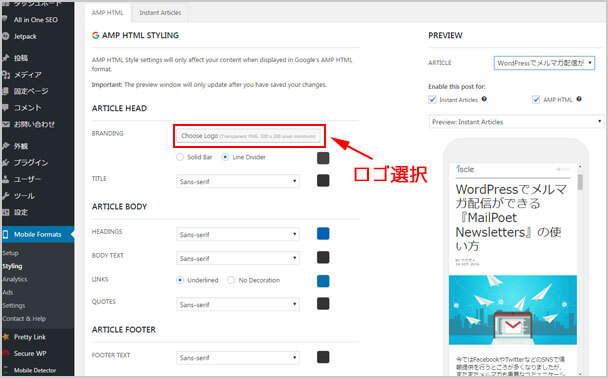Toggle the Instant Articles checkbox
The width and height of the screenshot is (608, 378).
coord(432,100)
